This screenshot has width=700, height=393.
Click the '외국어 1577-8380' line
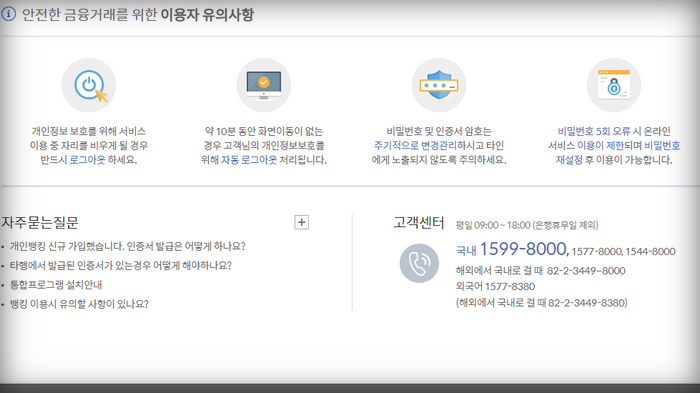[496, 286]
